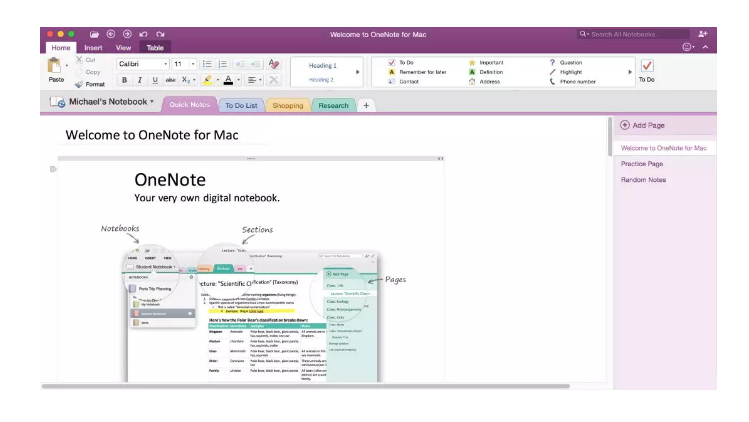Toggle underline formatting
Screen dimensions: 749x422
click(x=155, y=80)
